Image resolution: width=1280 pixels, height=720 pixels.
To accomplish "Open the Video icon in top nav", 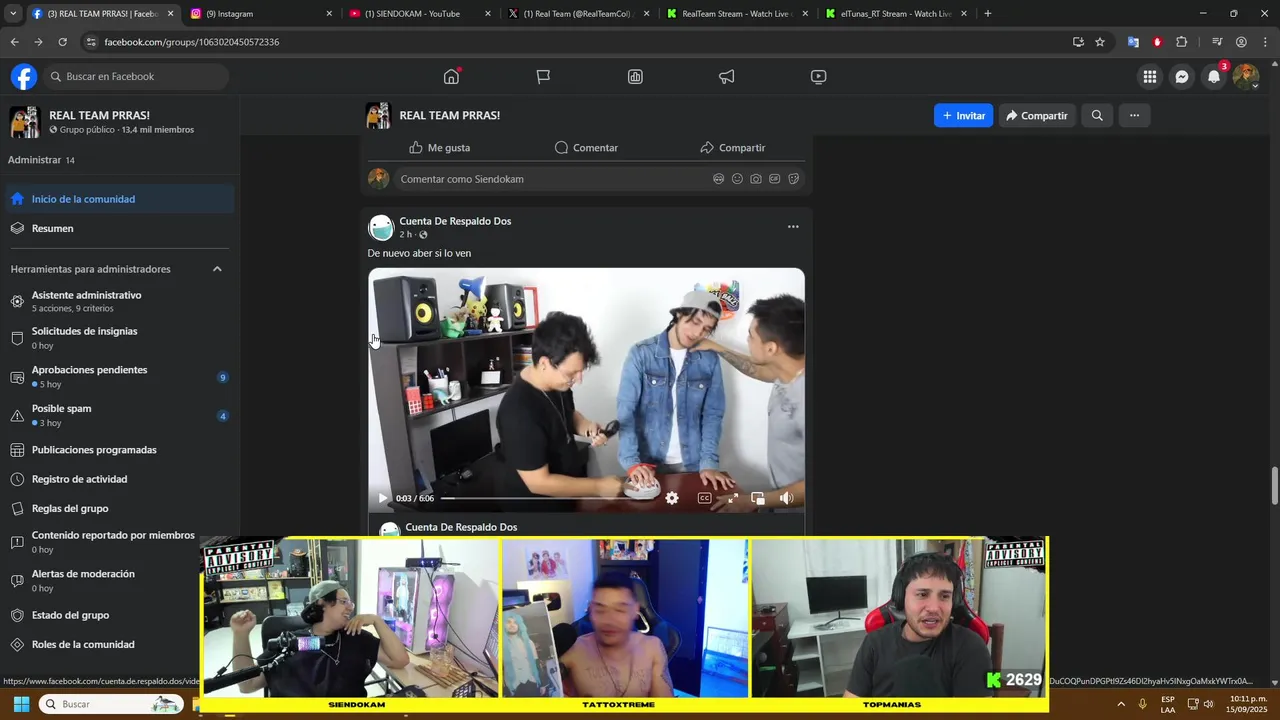I will click(818, 77).
